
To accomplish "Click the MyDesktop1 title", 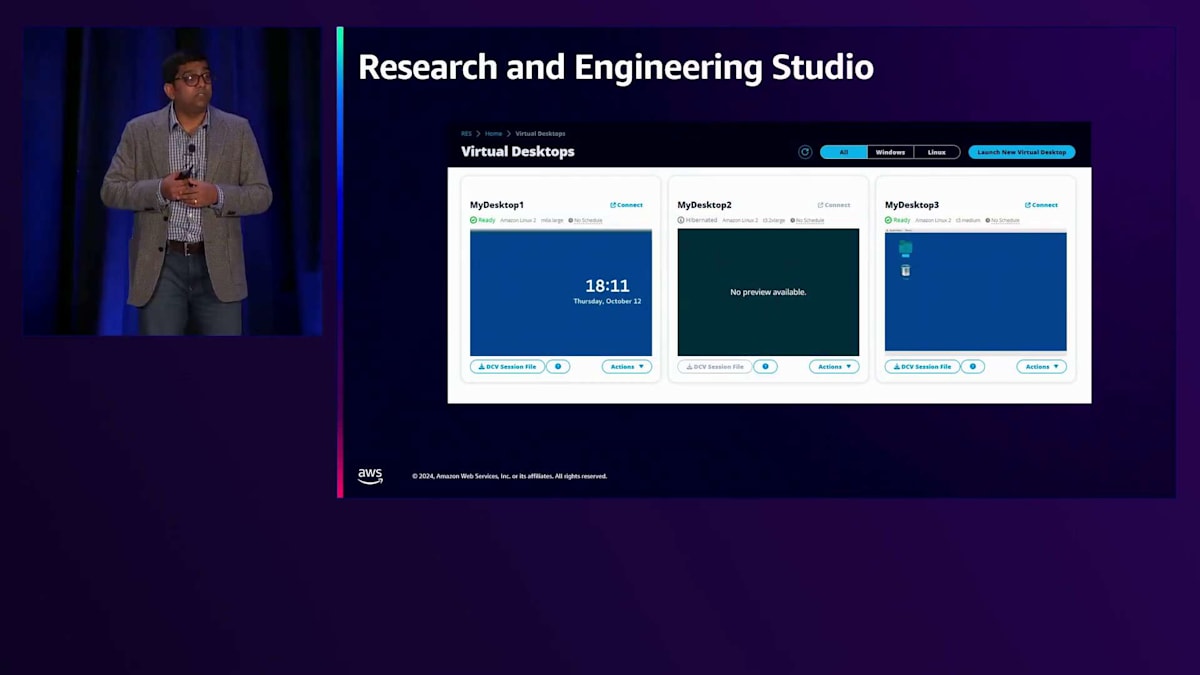I will (x=497, y=205).
